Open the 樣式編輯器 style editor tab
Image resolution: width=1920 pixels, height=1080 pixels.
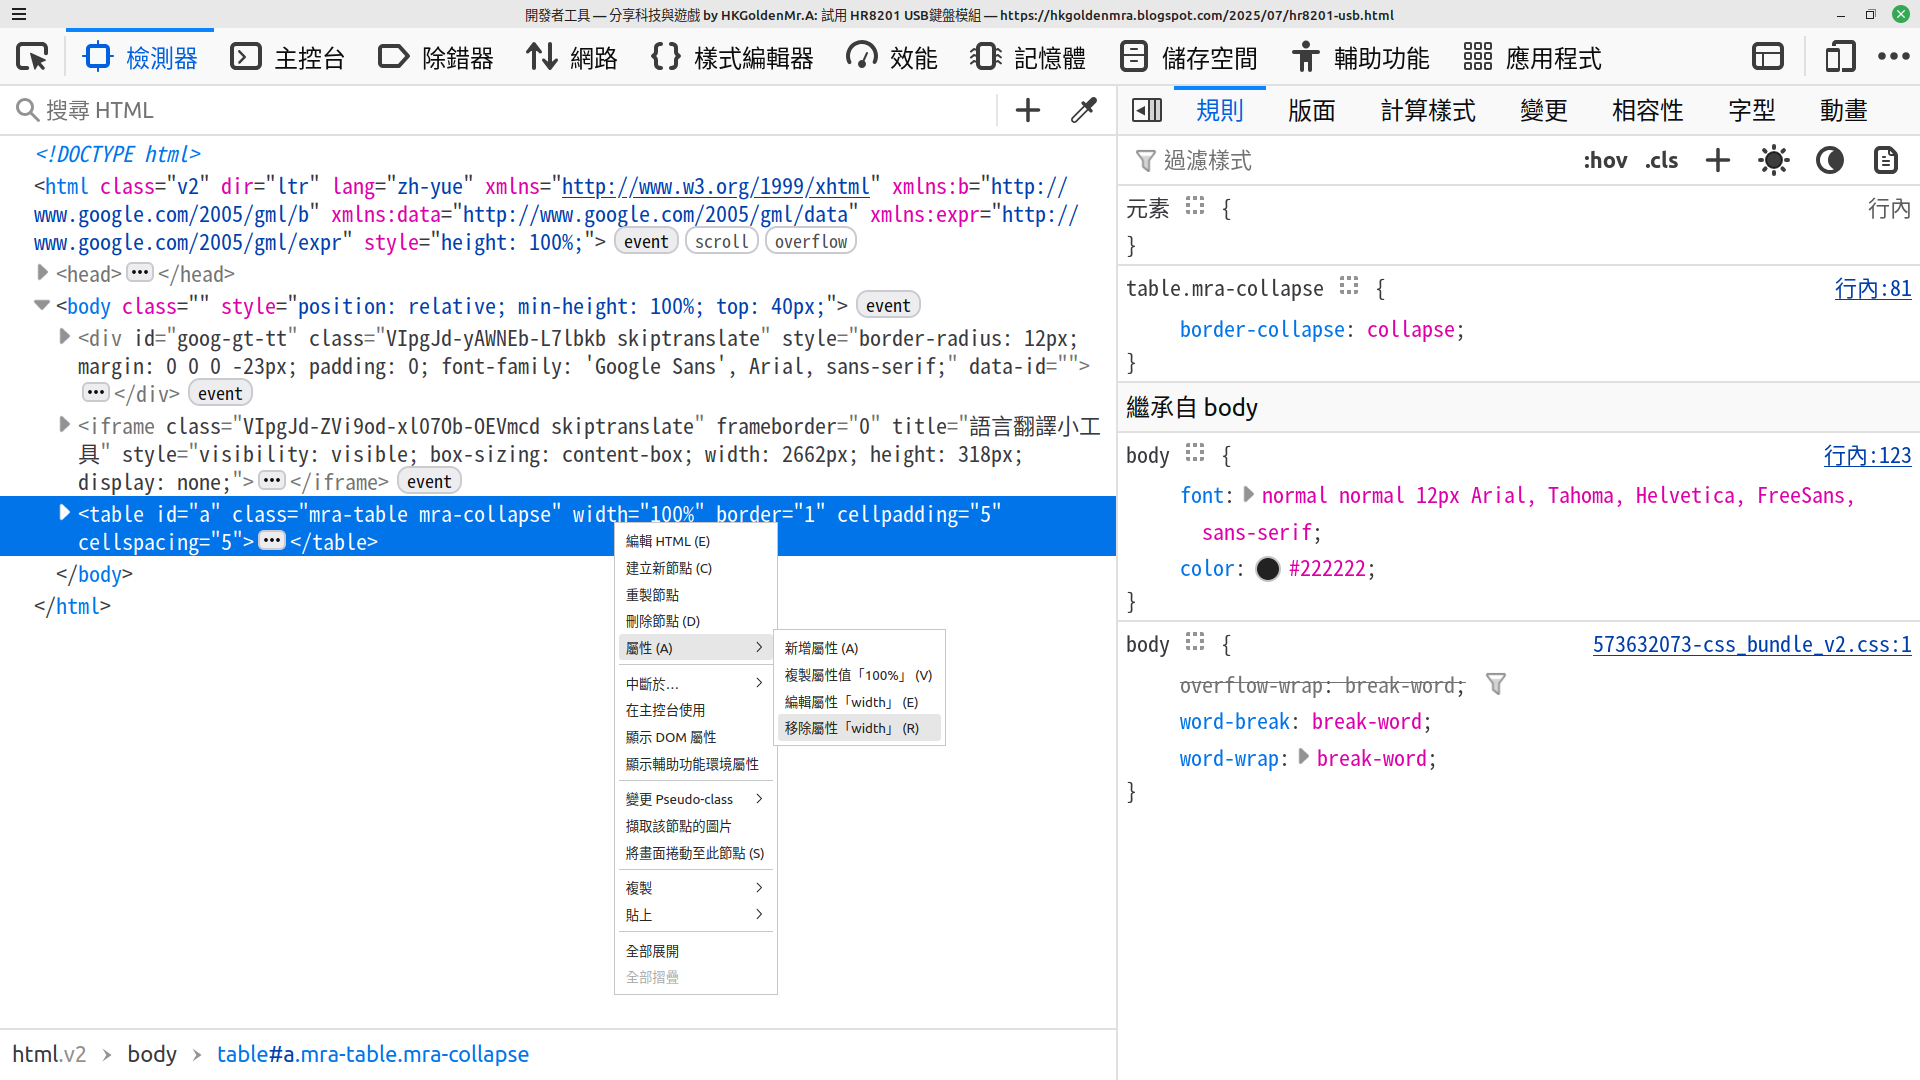pos(732,58)
